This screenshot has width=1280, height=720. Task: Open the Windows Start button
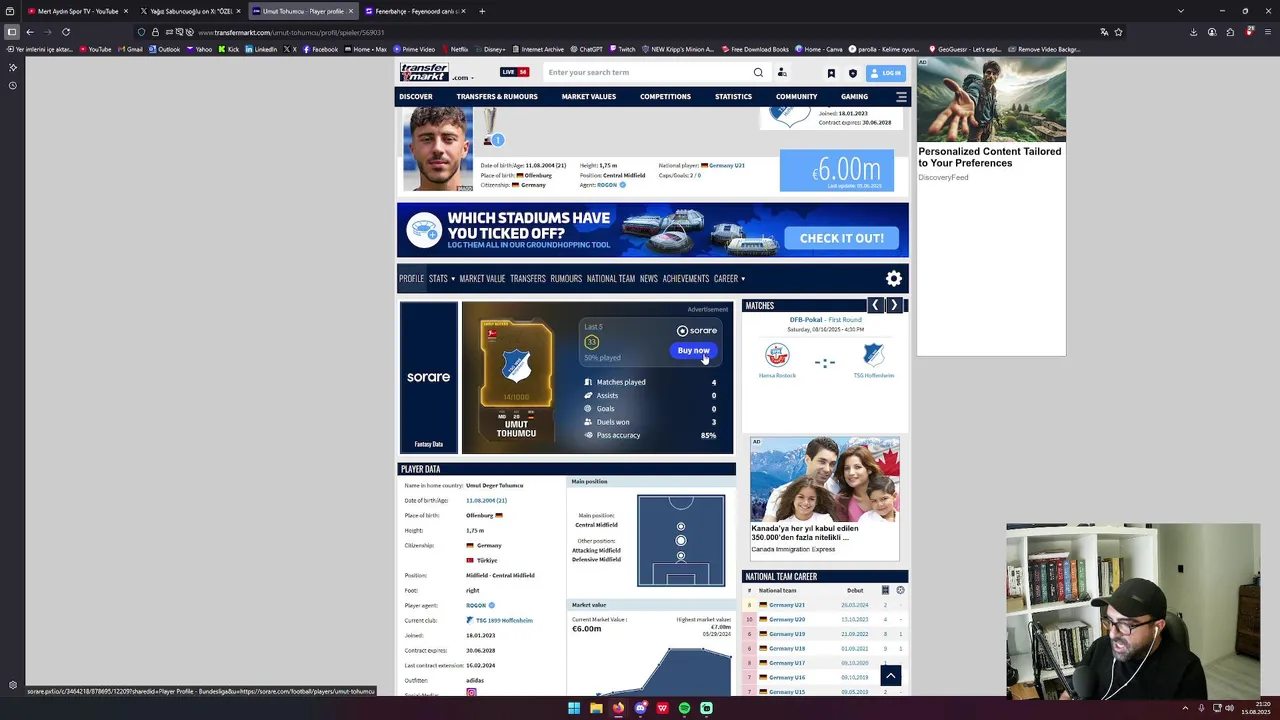[574, 708]
